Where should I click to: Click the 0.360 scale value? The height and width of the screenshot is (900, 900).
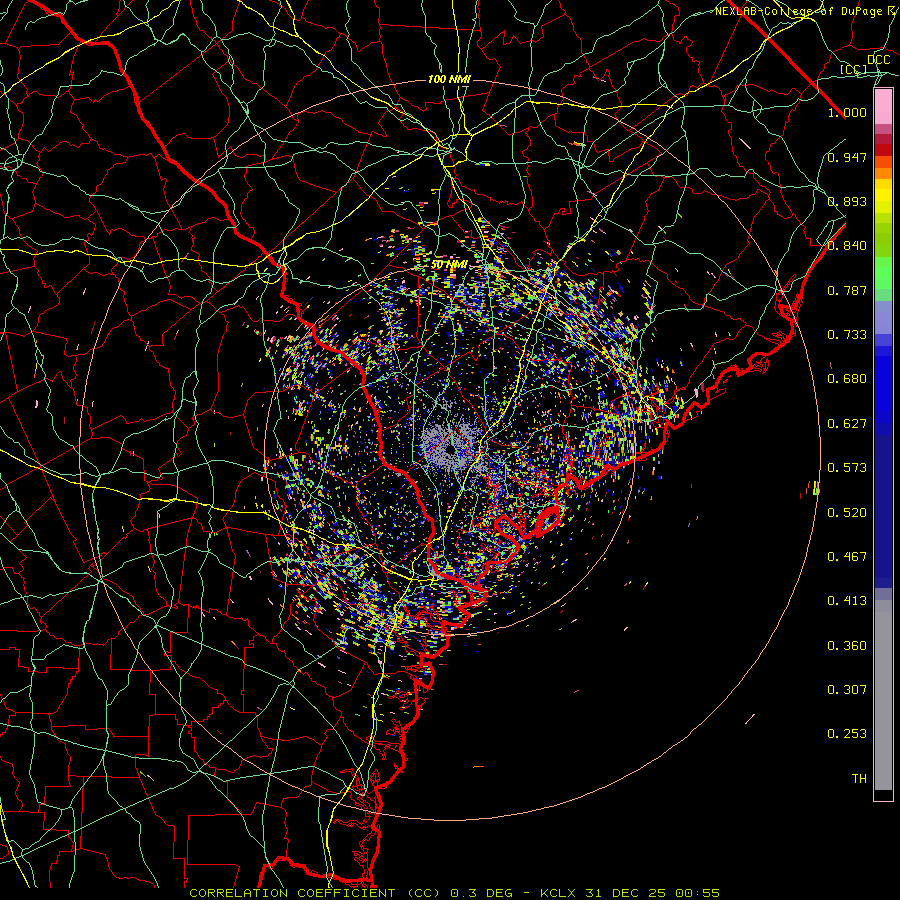(847, 646)
